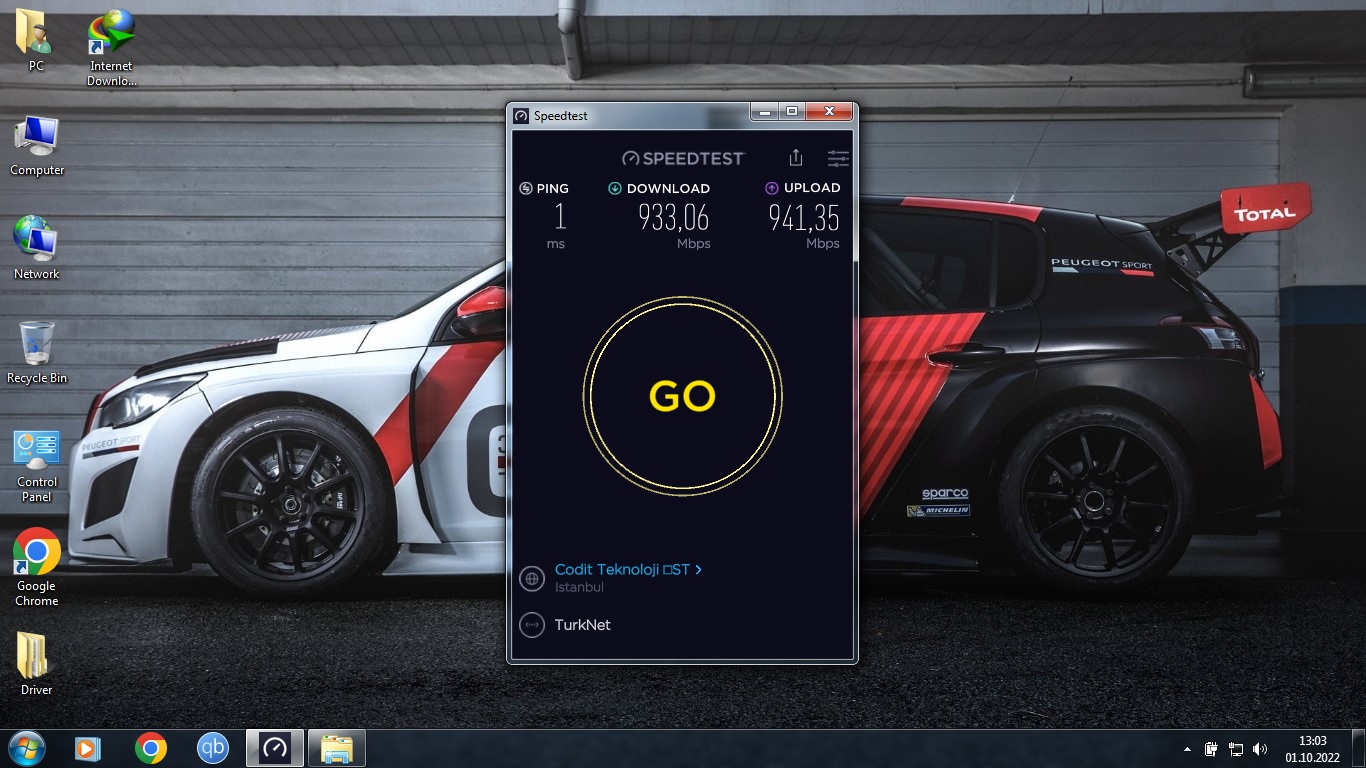Open qBittorrent from the taskbar
The image size is (1366, 768).
[213, 748]
